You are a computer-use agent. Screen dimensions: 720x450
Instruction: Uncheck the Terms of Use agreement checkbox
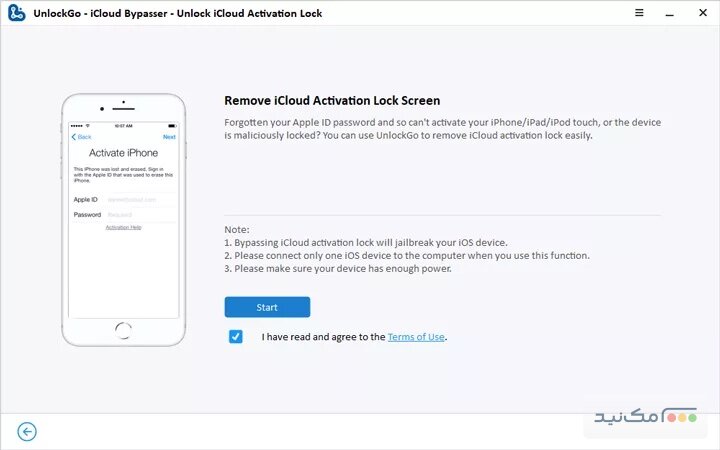[x=236, y=337]
